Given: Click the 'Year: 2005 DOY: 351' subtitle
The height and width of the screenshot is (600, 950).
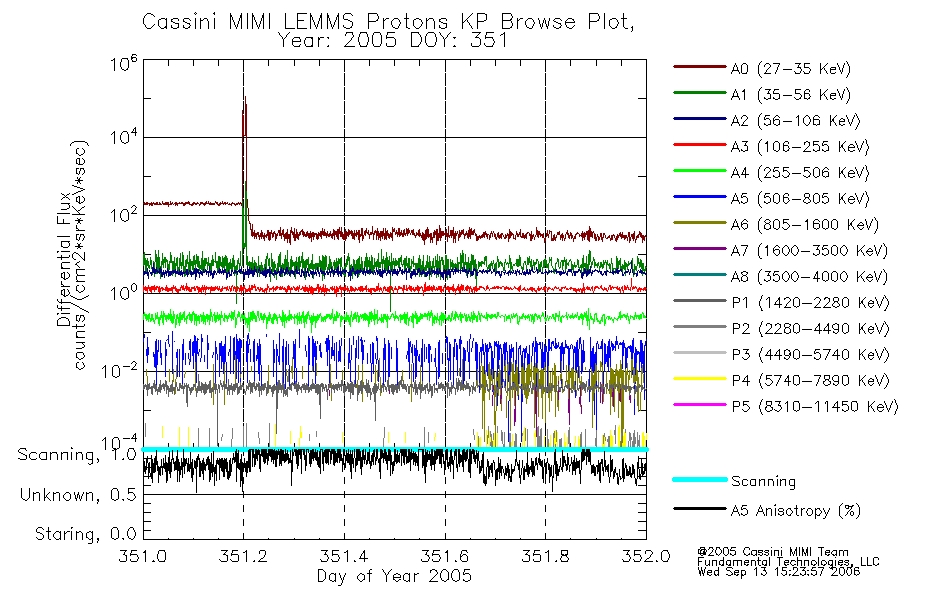Looking at the screenshot, I should tap(392, 41).
